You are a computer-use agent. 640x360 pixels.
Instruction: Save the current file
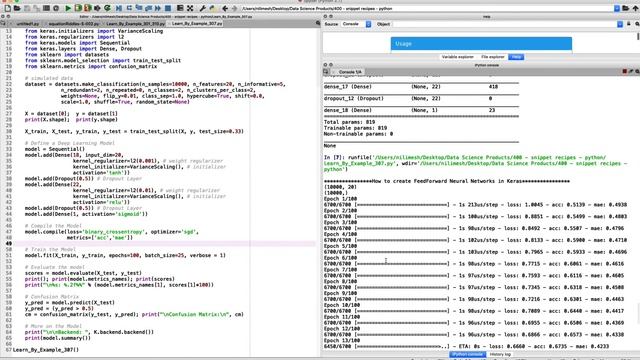27,8
